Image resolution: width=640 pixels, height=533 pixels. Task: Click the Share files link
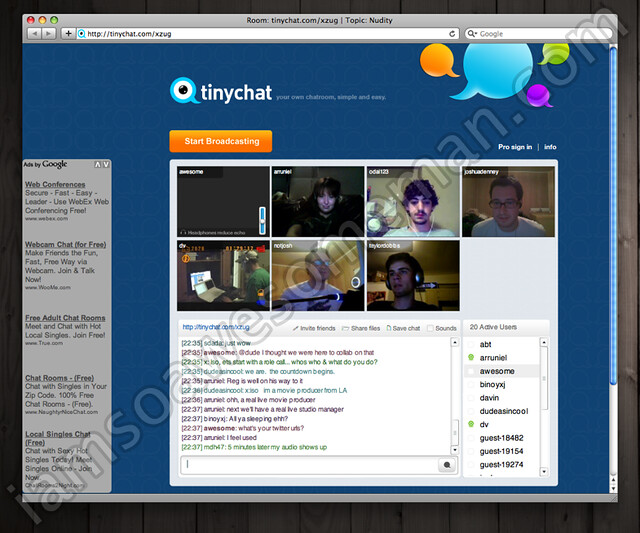[x=365, y=329]
